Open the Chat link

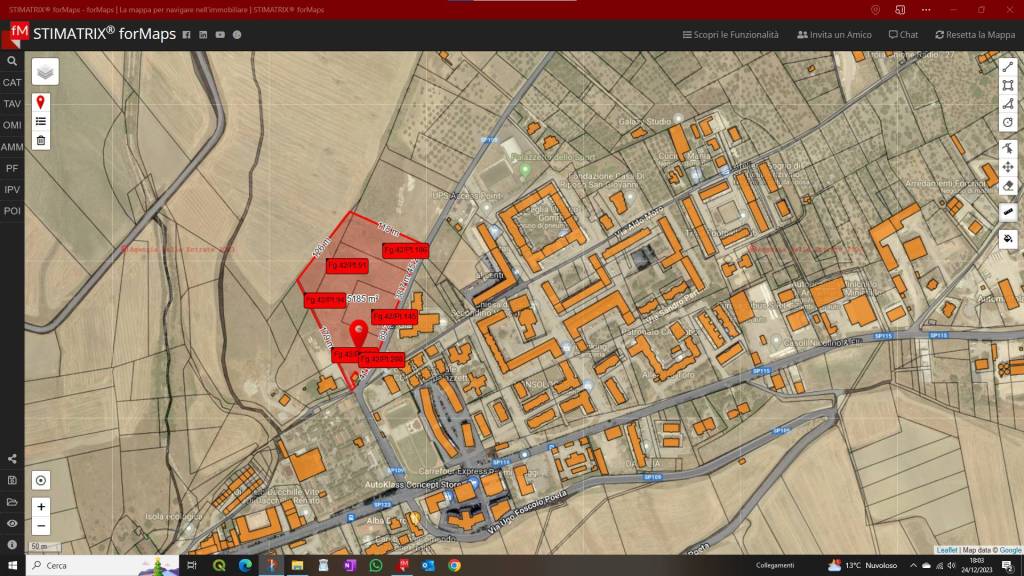click(x=903, y=35)
